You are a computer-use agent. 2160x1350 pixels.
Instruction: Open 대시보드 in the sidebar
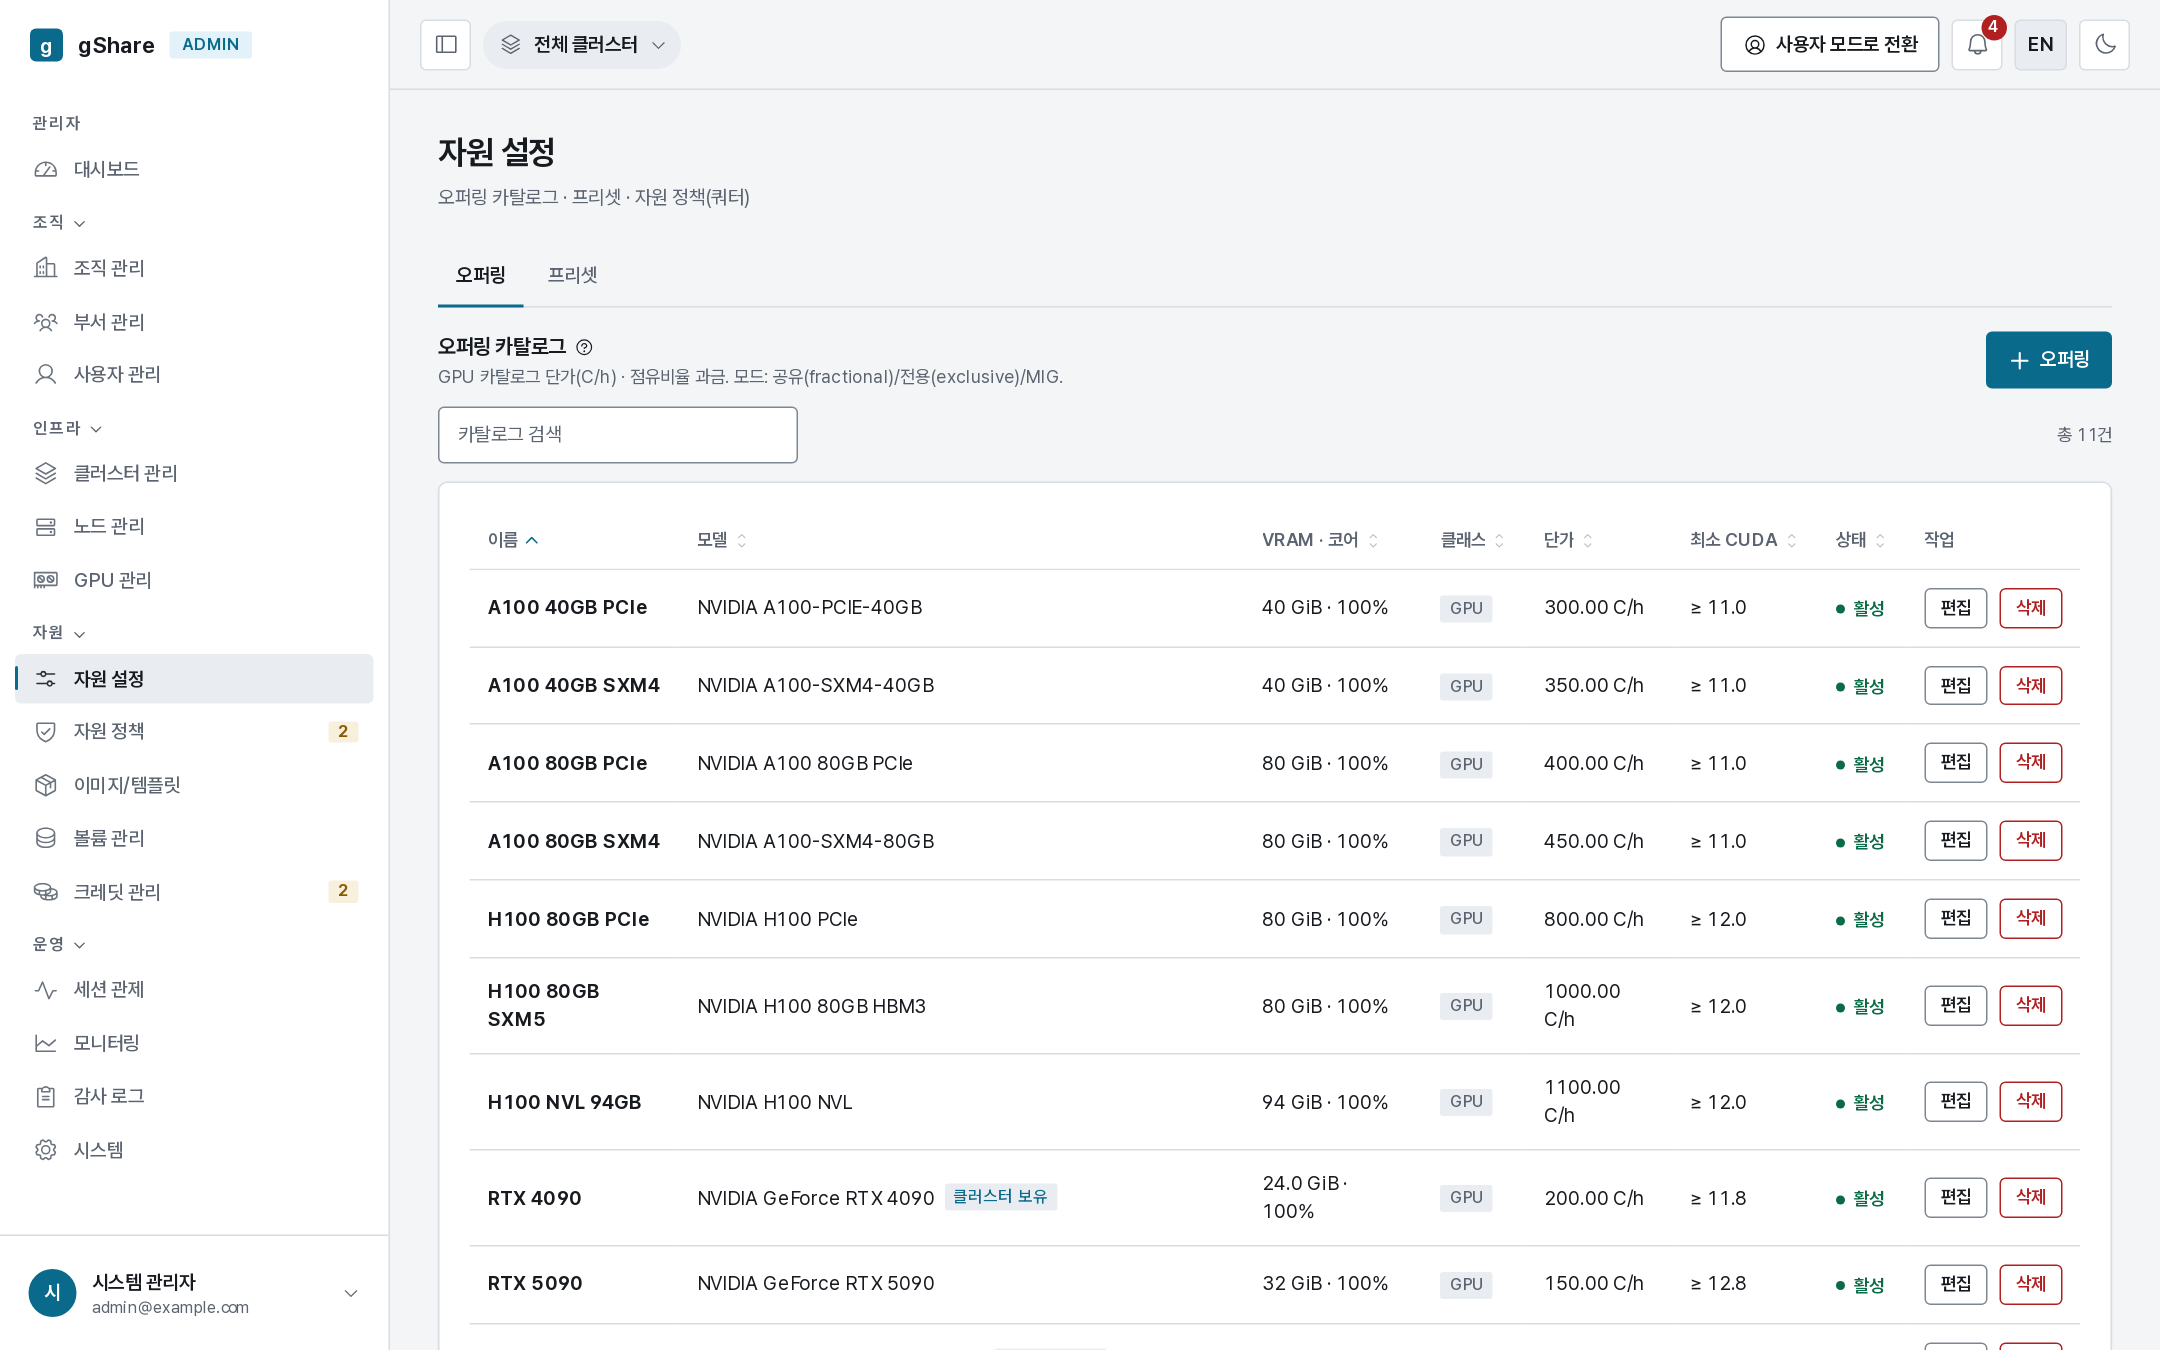point(194,169)
